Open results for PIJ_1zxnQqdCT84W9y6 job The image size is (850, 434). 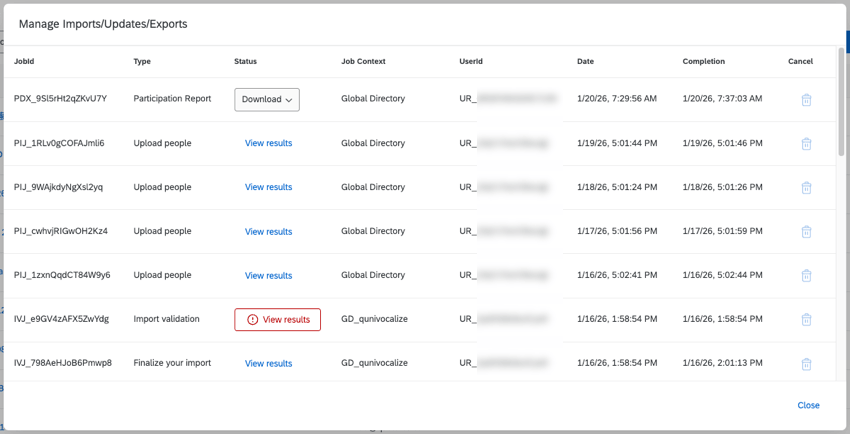click(268, 276)
